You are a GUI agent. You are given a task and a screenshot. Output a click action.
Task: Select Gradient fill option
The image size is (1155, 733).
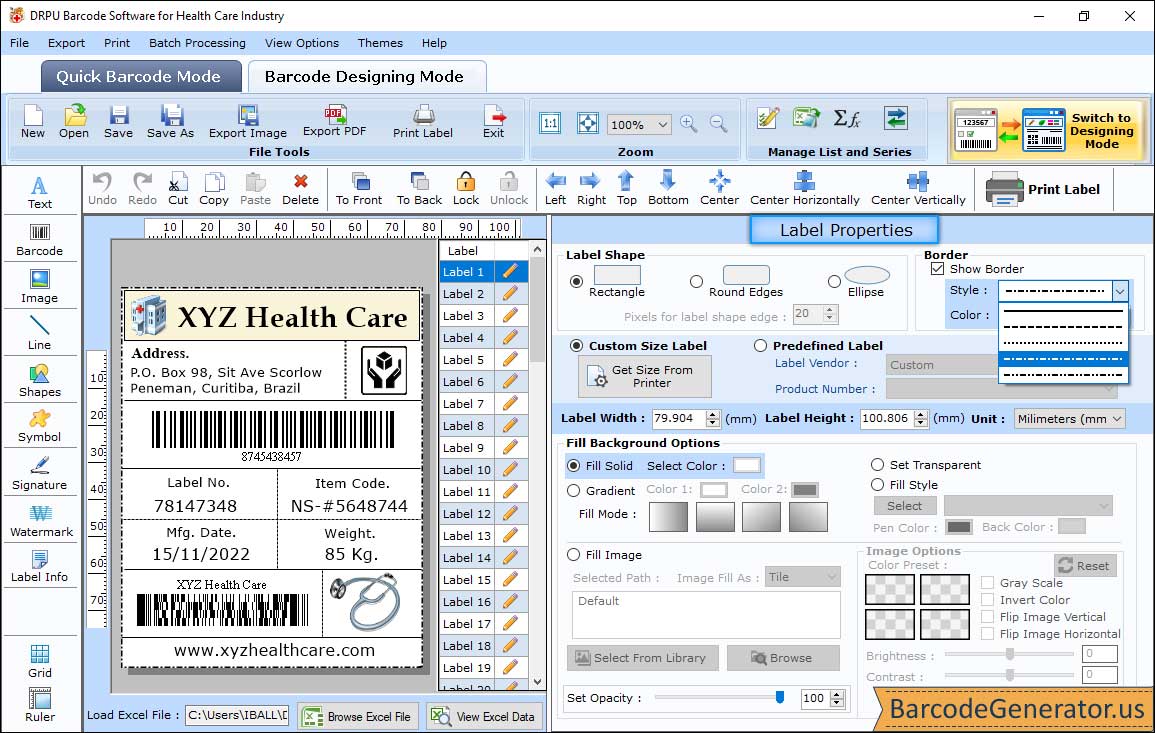tap(574, 491)
